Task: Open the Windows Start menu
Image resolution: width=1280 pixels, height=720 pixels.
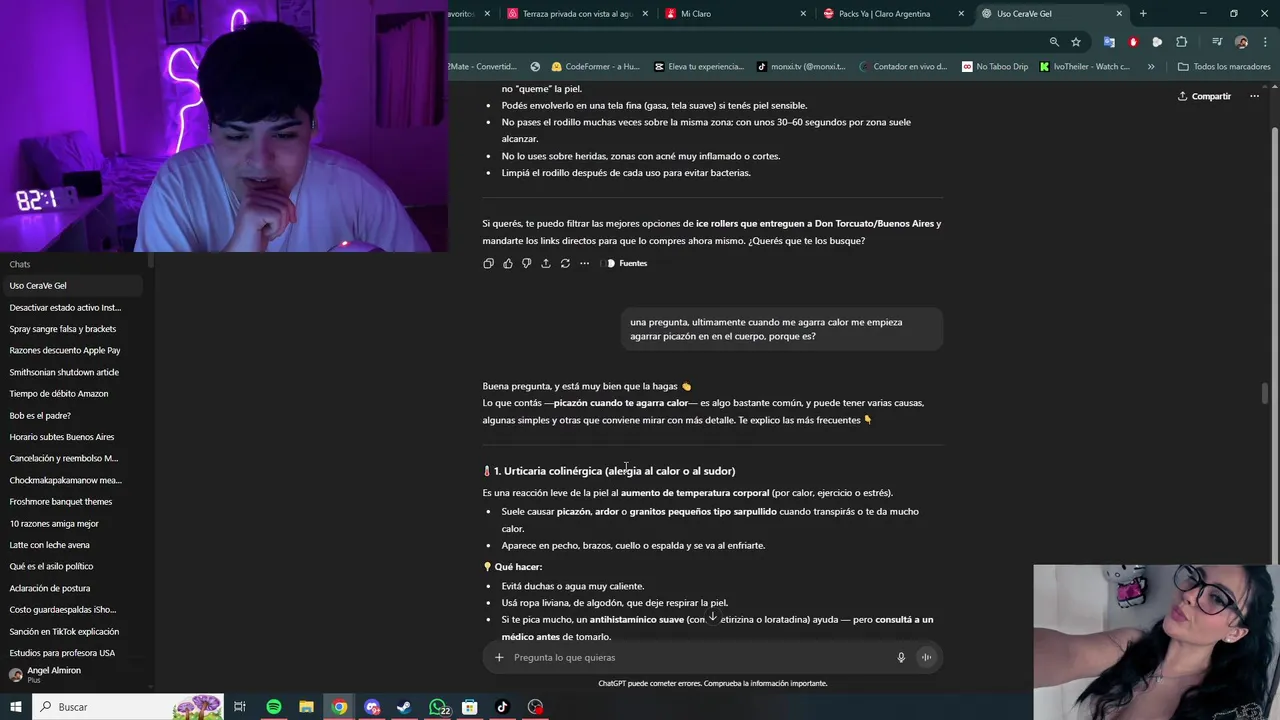Action: [x=15, y=707]
